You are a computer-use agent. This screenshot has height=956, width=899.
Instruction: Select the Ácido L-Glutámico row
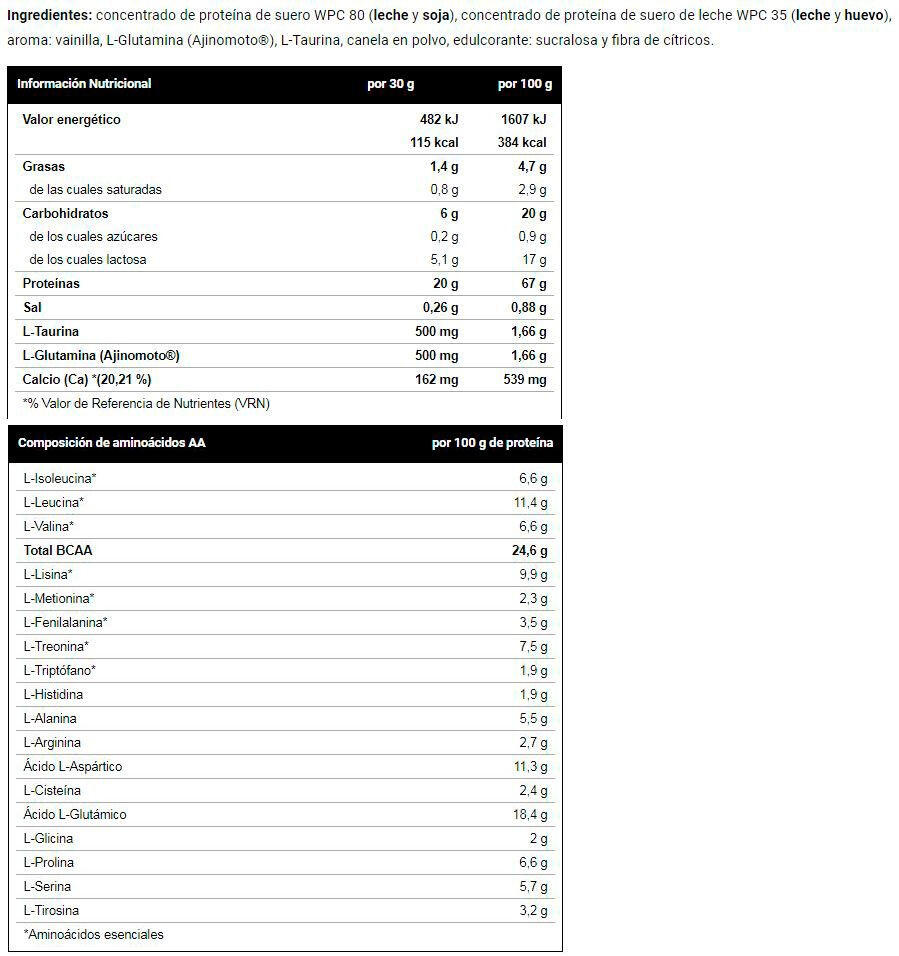click(285, 815)
